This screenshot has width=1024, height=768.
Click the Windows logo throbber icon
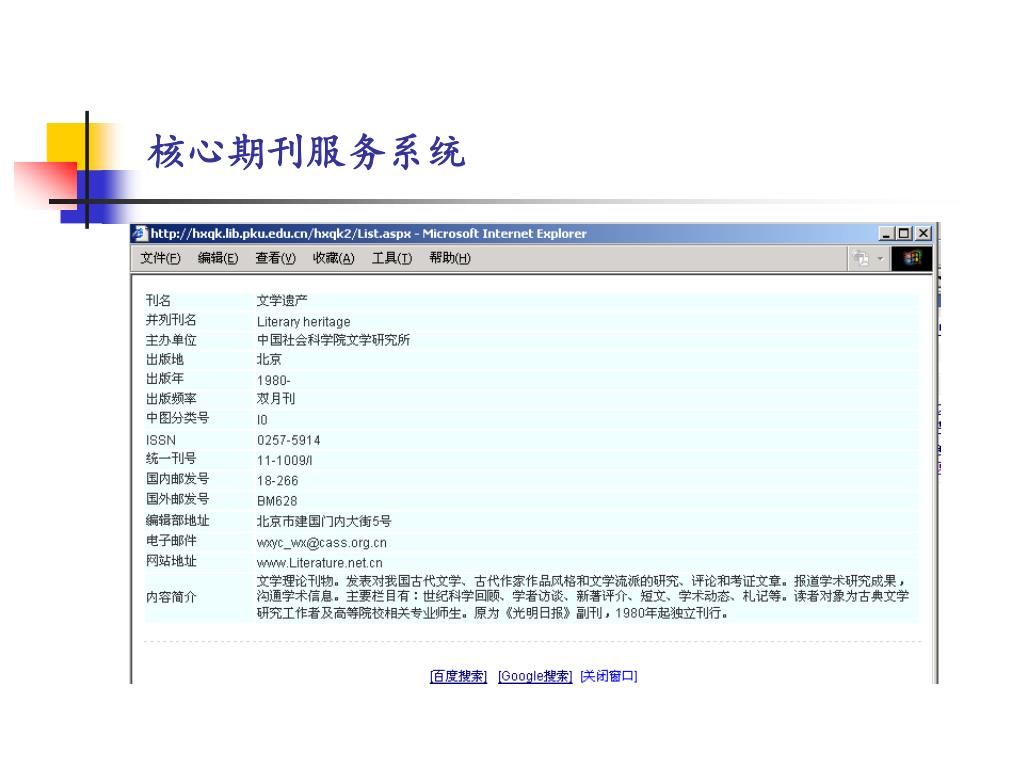912,259
